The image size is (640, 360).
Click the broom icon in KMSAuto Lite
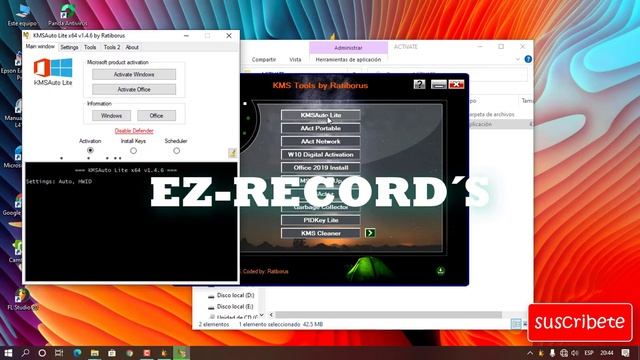[232, 153]
